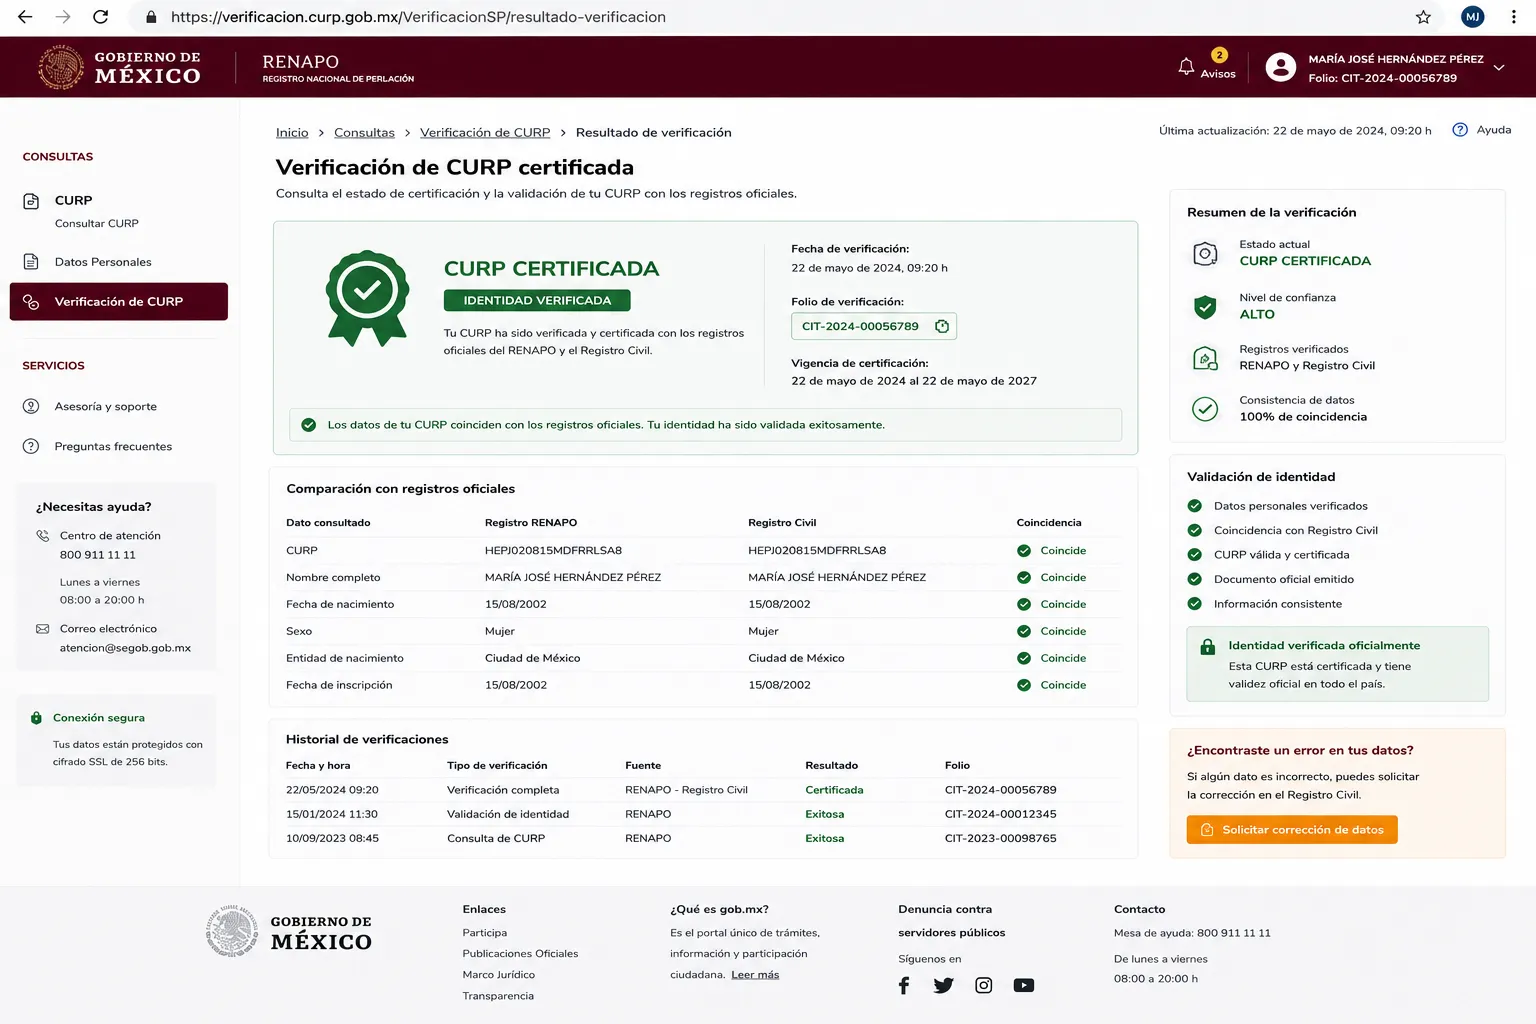Viewport: 1536px width, 1024px height.
Task: Go to Verificación de CURP breadcrumb
Action: tap(485, 132)
